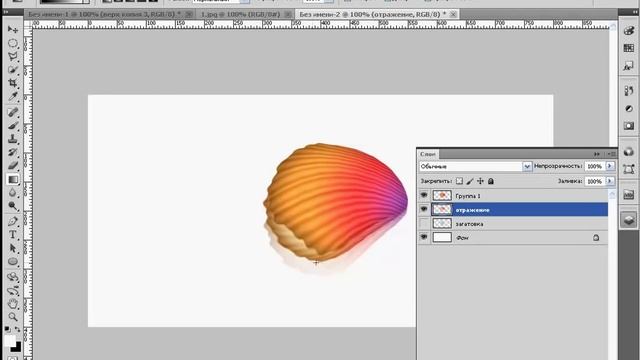Reset to default foreground and background colors
This screenshot has width=640, height=360.
point(8,329)
